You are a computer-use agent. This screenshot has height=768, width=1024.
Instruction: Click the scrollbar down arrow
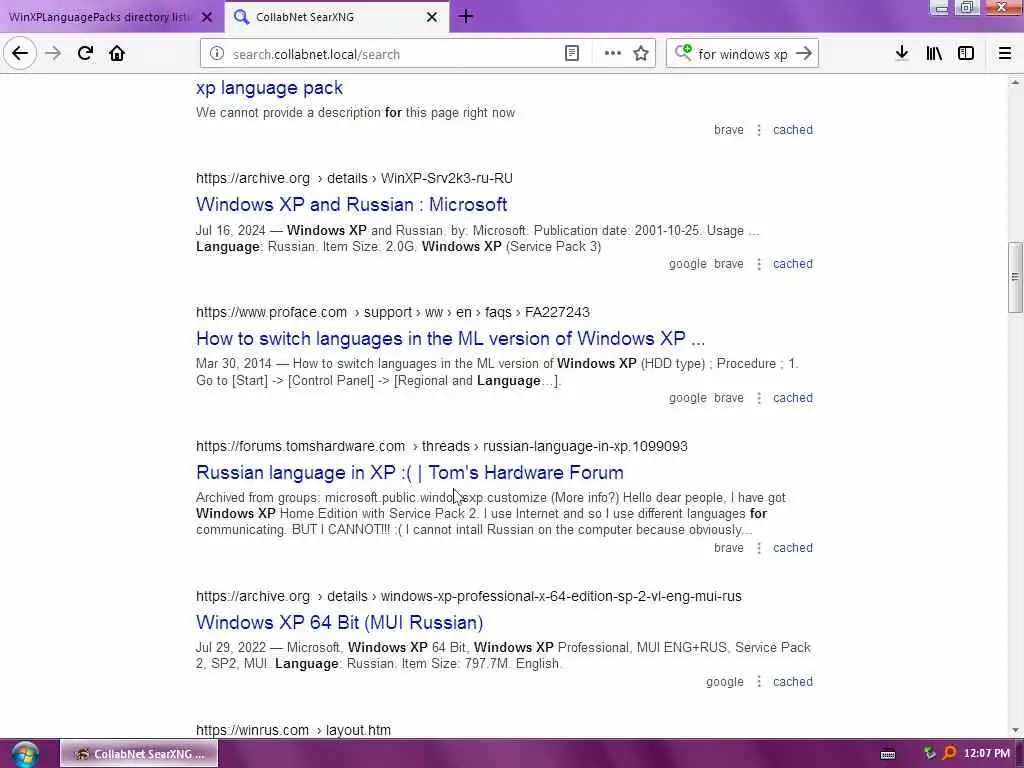(1015, 731)
